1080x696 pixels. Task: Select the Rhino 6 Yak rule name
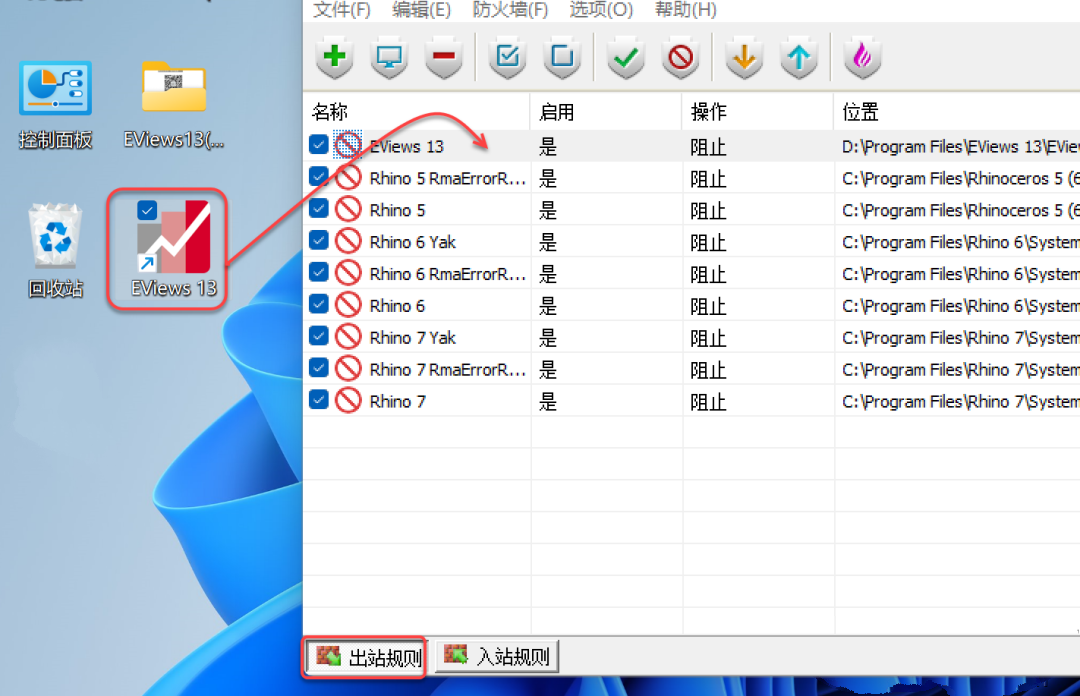[413, 242]
